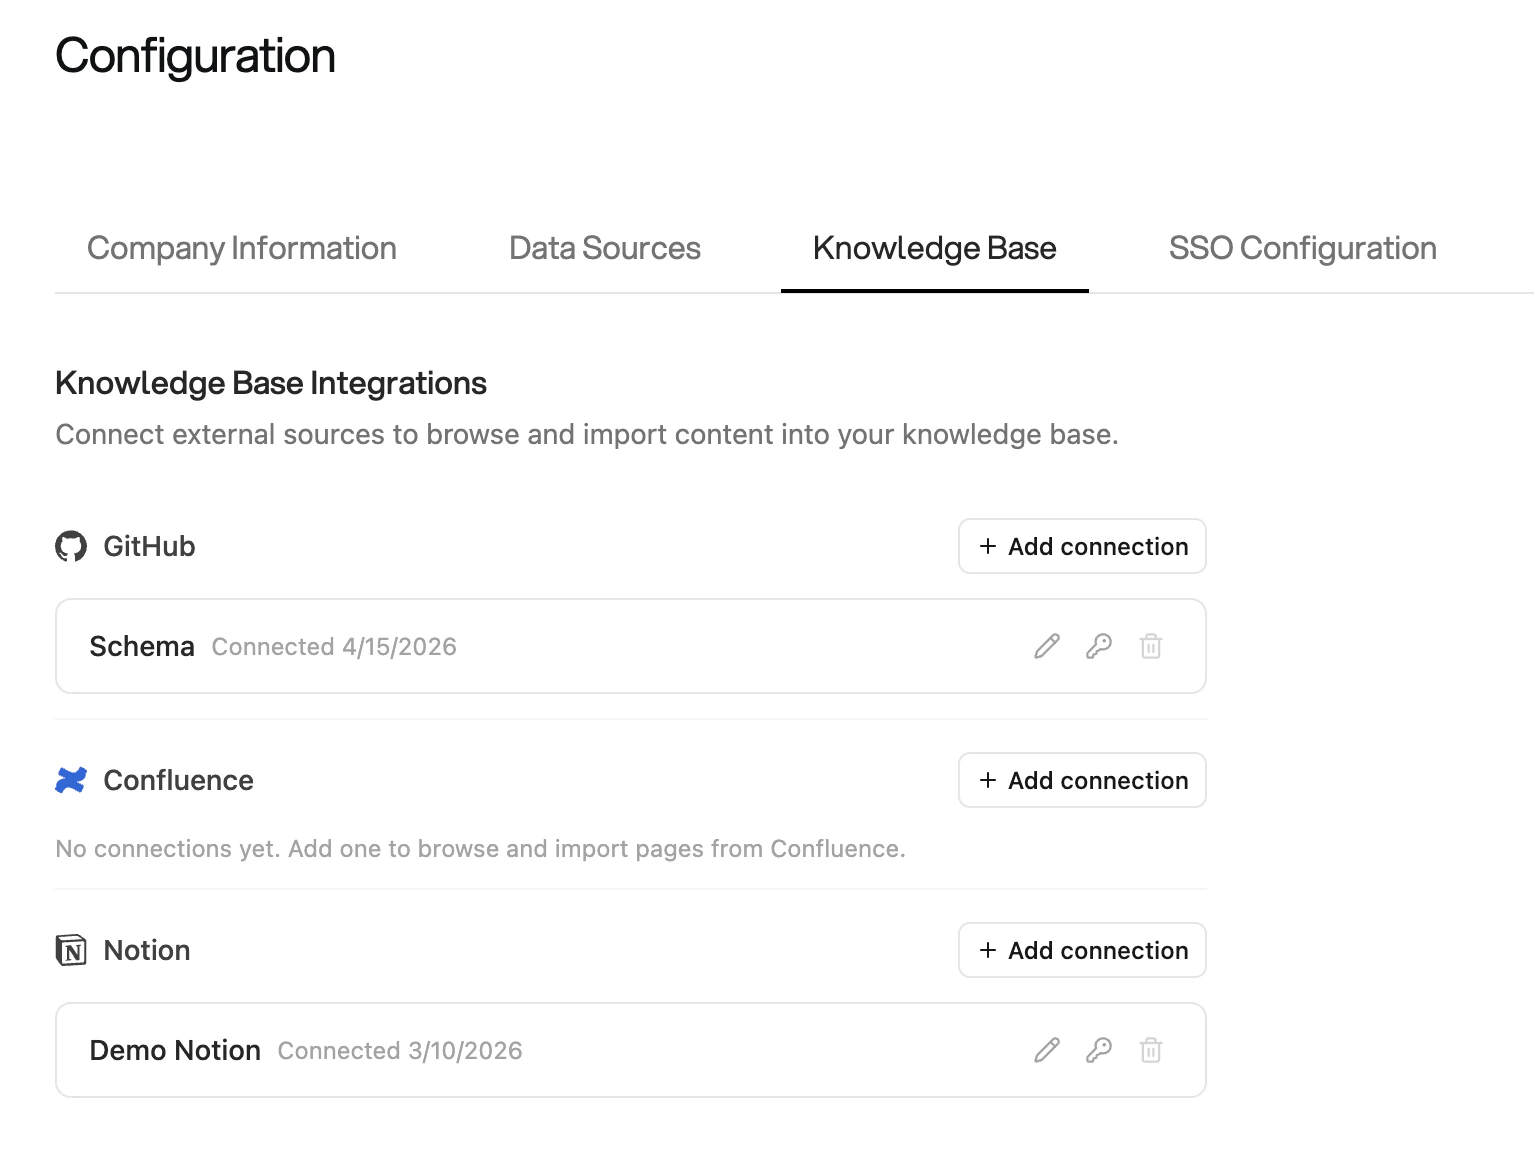Click the GitHub logo icon
1534x1170 pixels.
[x=70, y=546]
